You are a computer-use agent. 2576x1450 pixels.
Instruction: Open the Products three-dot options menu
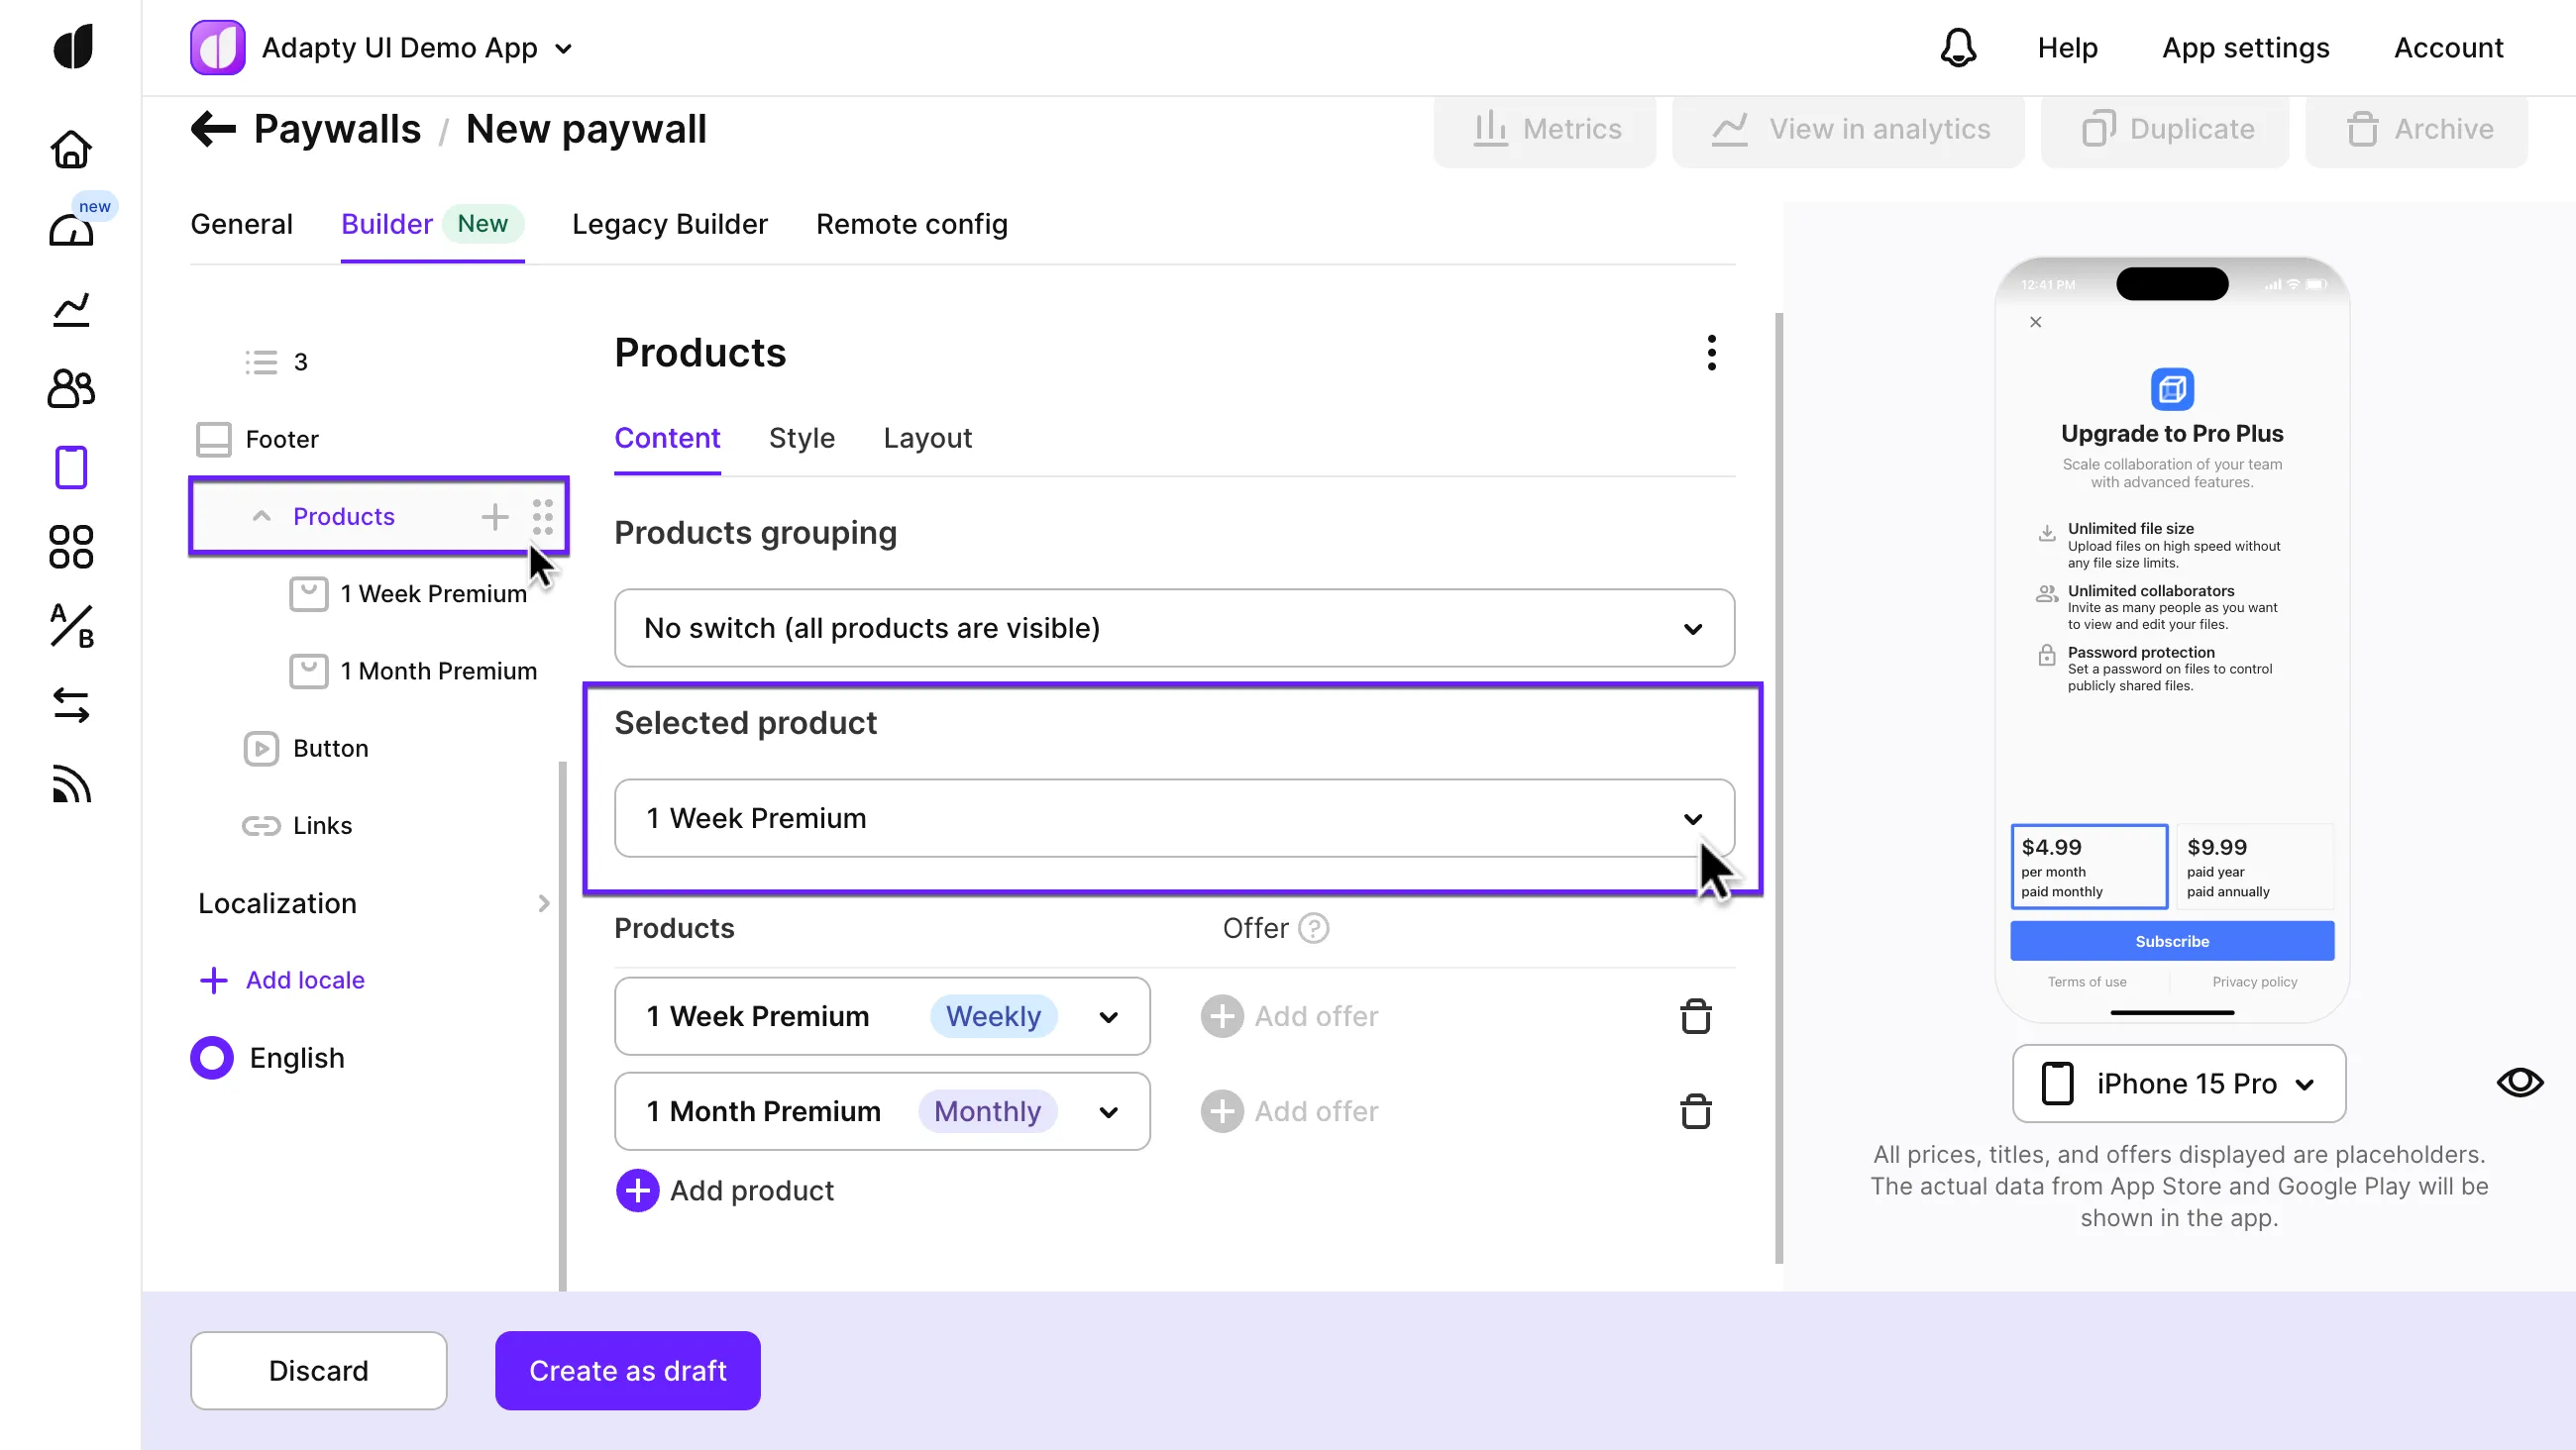pyautogui.click(x=1711, y=353)
